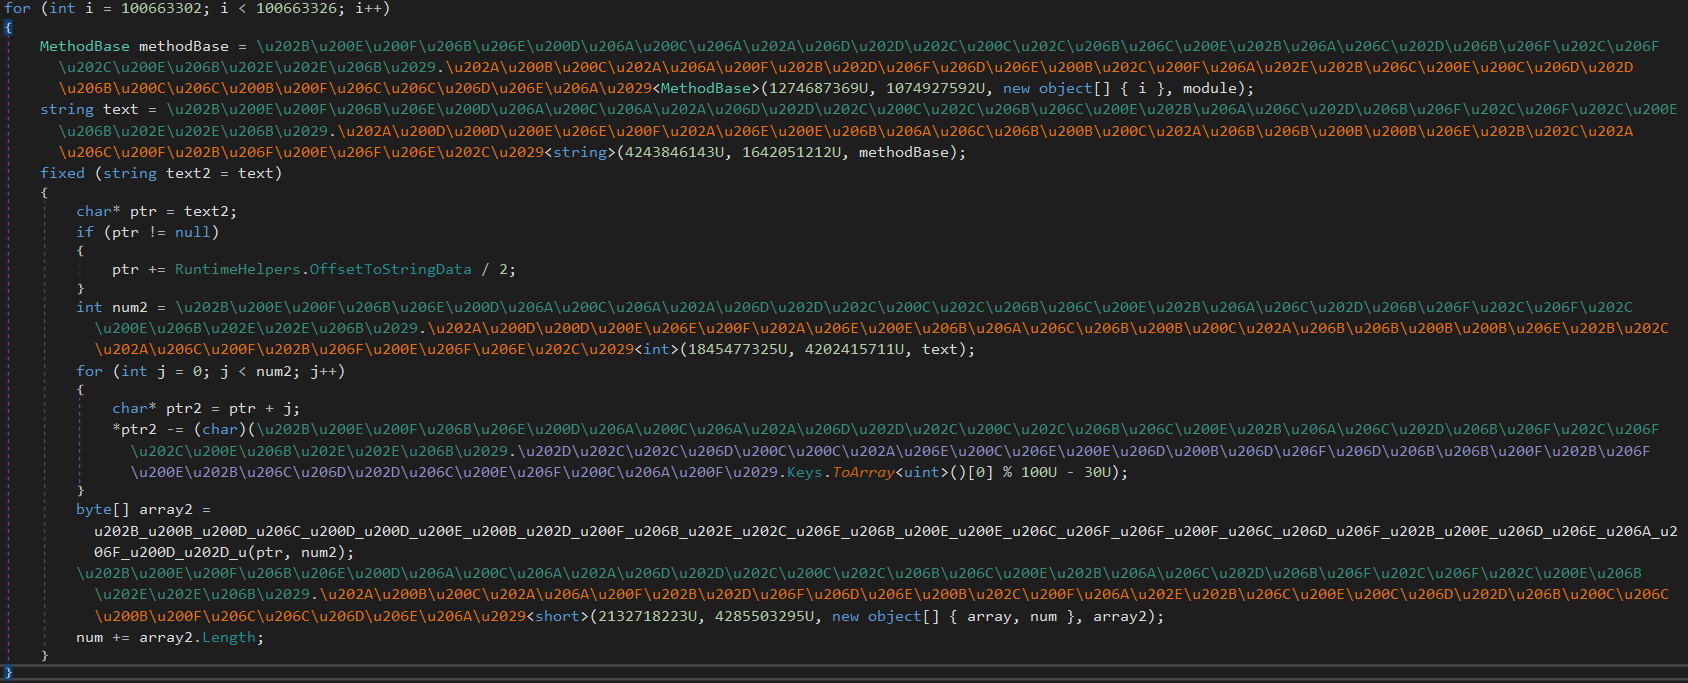The width and height of the screenshot is (1688, 683).
Task: Select the constant 1845477325U
Action: pos(738,349)
